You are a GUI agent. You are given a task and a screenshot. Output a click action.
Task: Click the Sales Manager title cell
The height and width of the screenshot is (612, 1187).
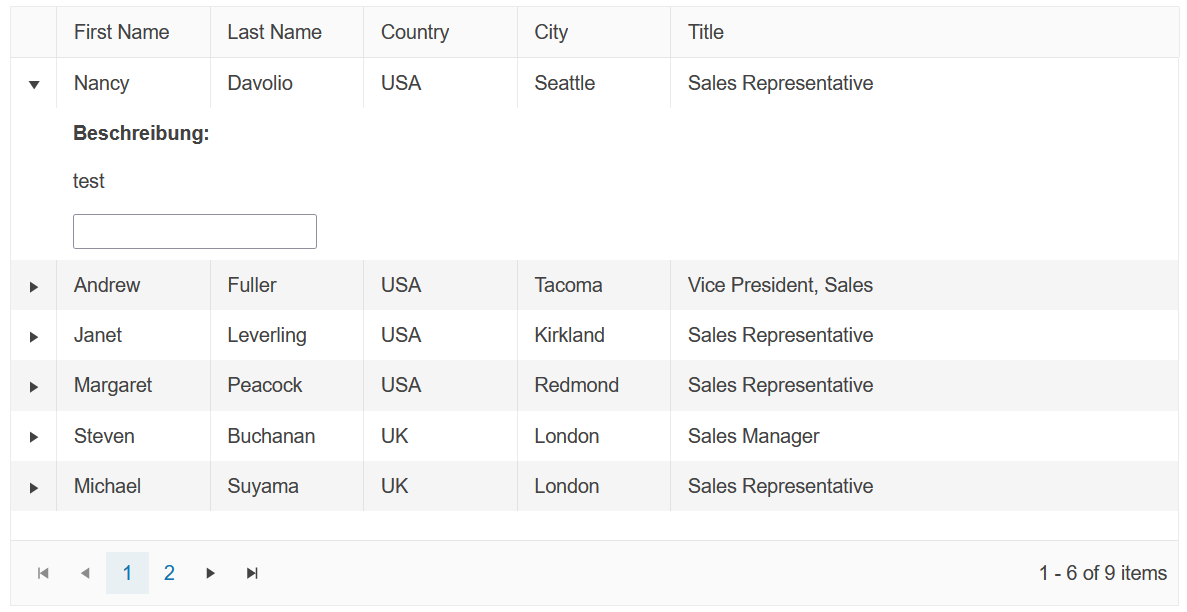point(753,436)
